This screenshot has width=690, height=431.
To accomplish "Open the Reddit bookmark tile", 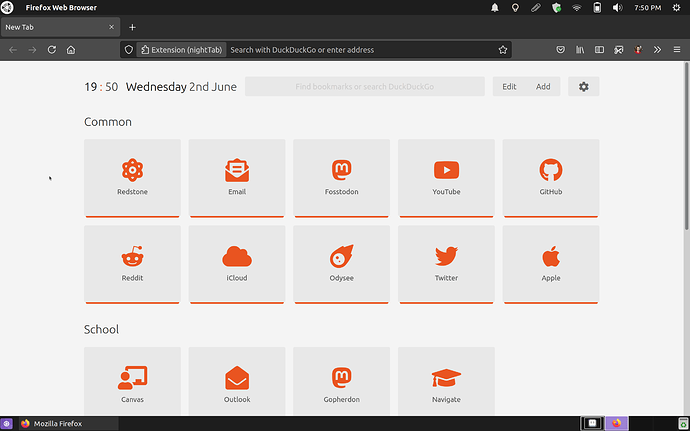I will [x=132, y=264].
